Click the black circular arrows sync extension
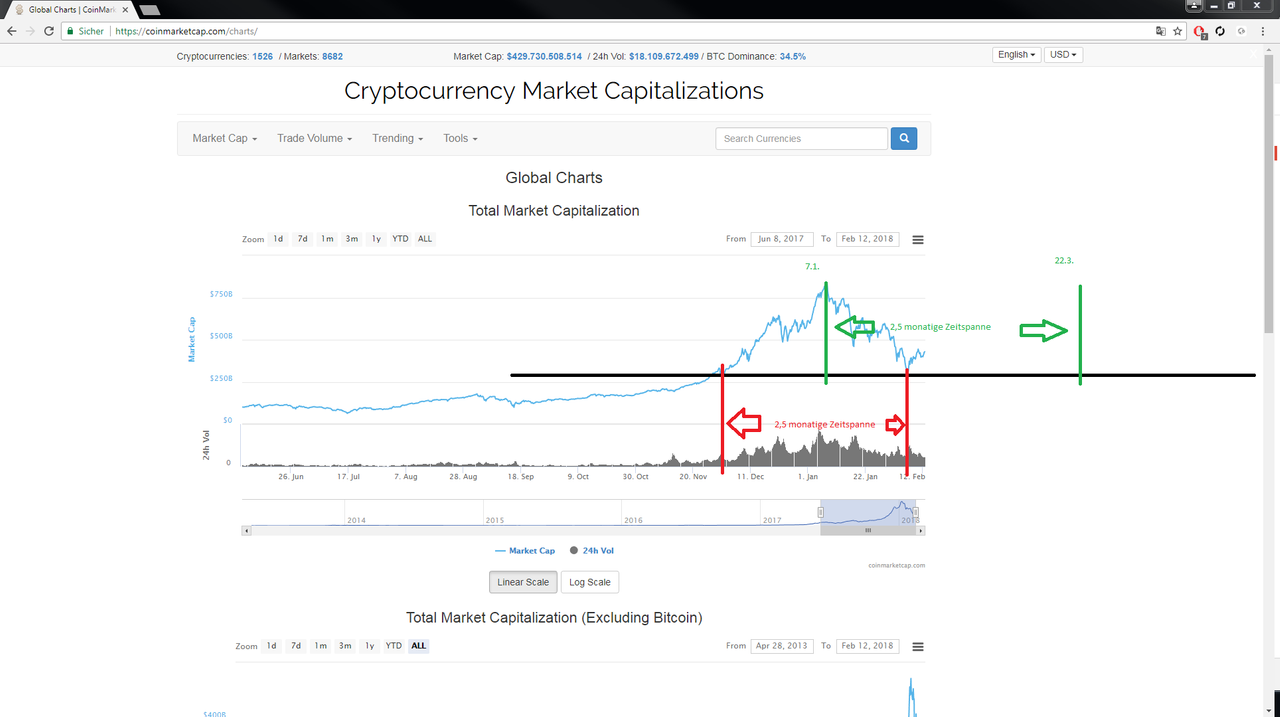Viewport: 1280px width, 717px height. click(x=1220, y=31)
